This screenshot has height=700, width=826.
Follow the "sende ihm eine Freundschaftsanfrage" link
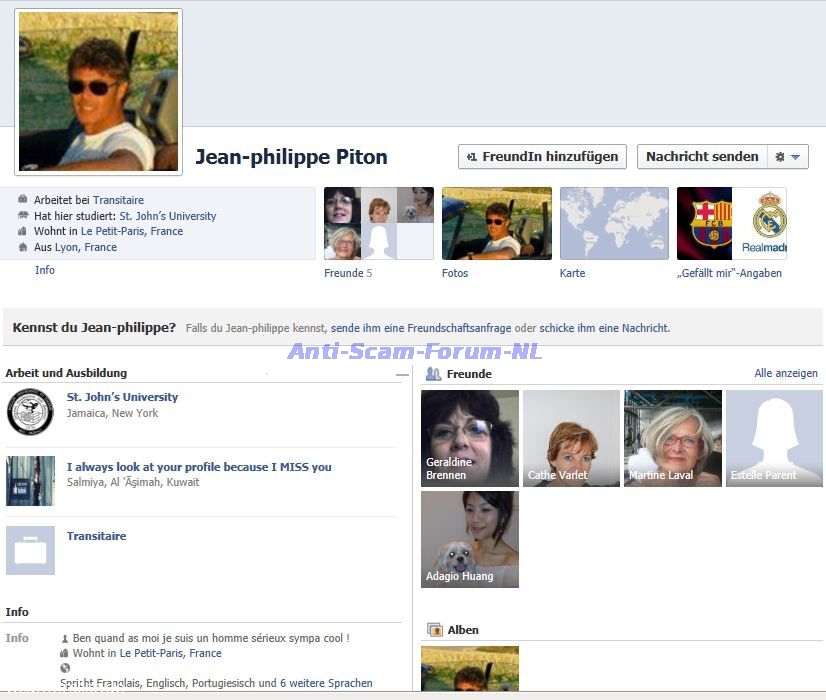(421, 328)
